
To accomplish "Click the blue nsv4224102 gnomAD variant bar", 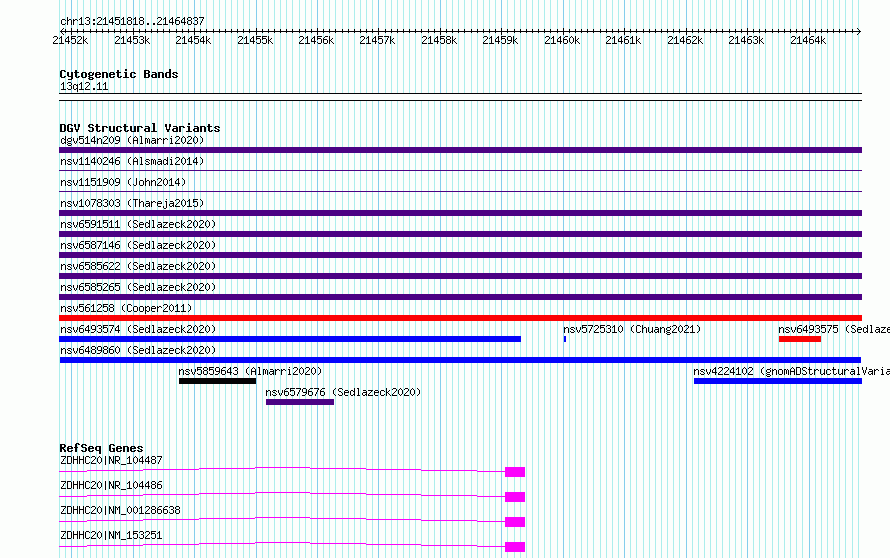I will pos(778,381).
